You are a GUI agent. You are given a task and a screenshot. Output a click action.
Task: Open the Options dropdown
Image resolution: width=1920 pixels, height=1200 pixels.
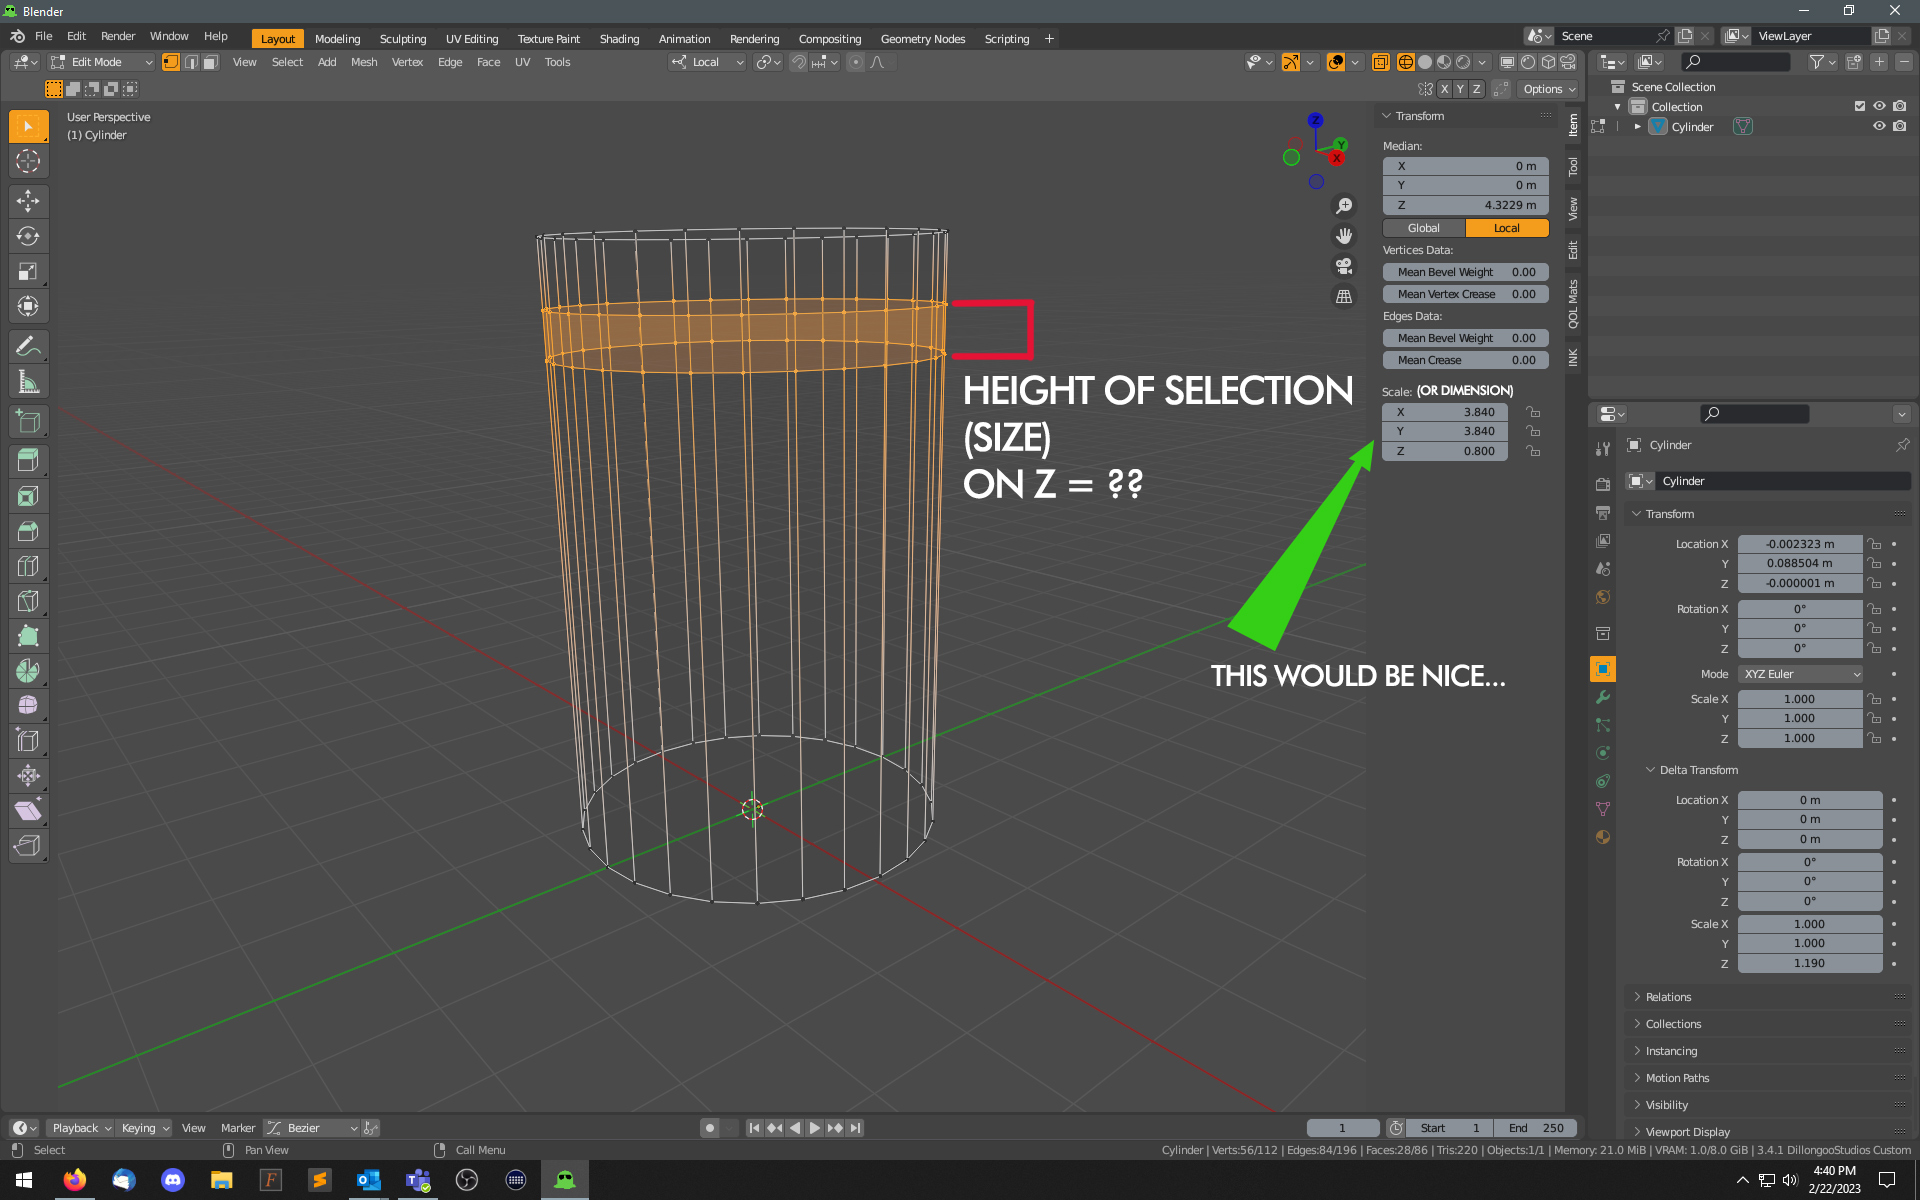click(x=1548, y=89)
